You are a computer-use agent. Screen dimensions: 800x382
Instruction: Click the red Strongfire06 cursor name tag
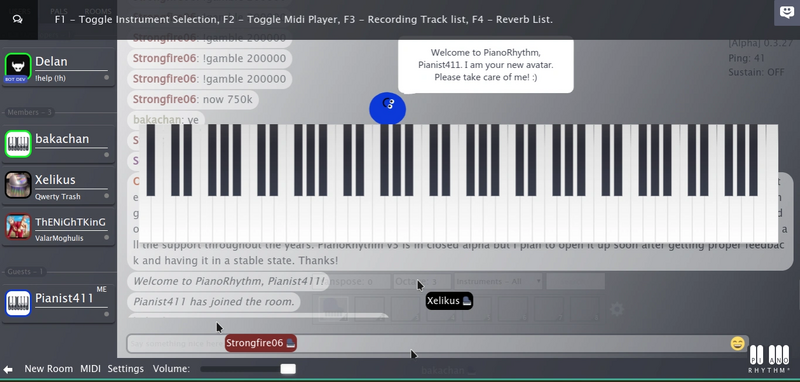click(260, 343)
